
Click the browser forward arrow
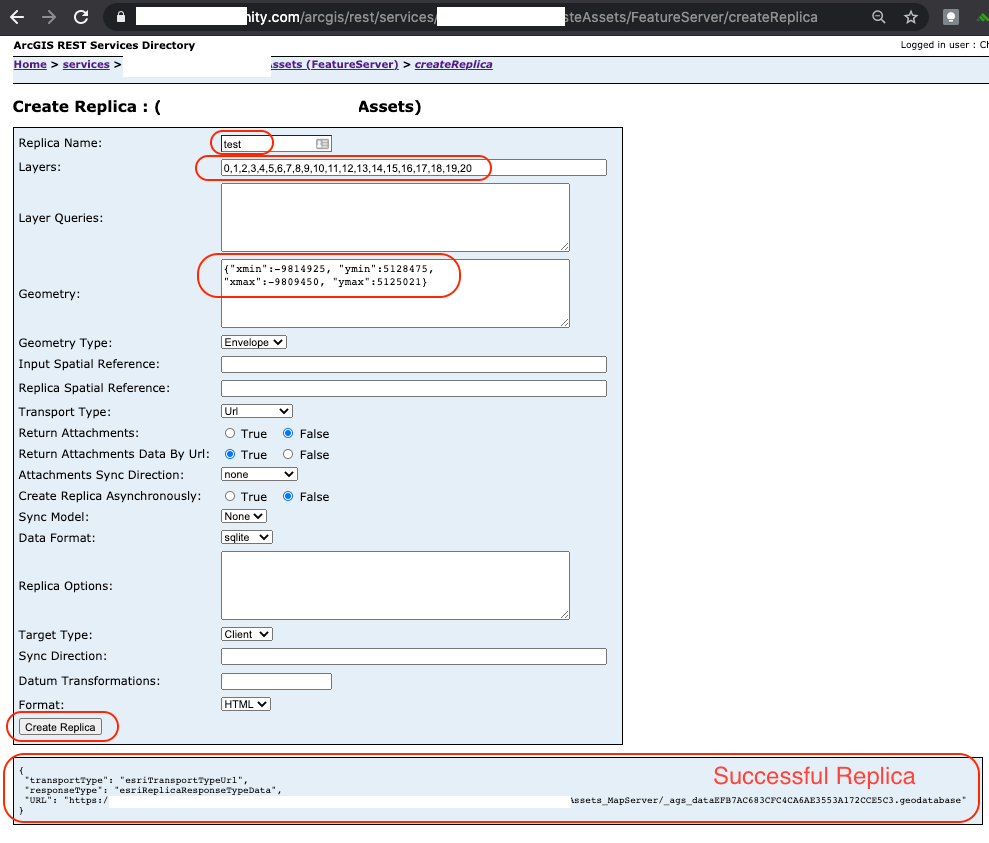(x=49, y=17)
